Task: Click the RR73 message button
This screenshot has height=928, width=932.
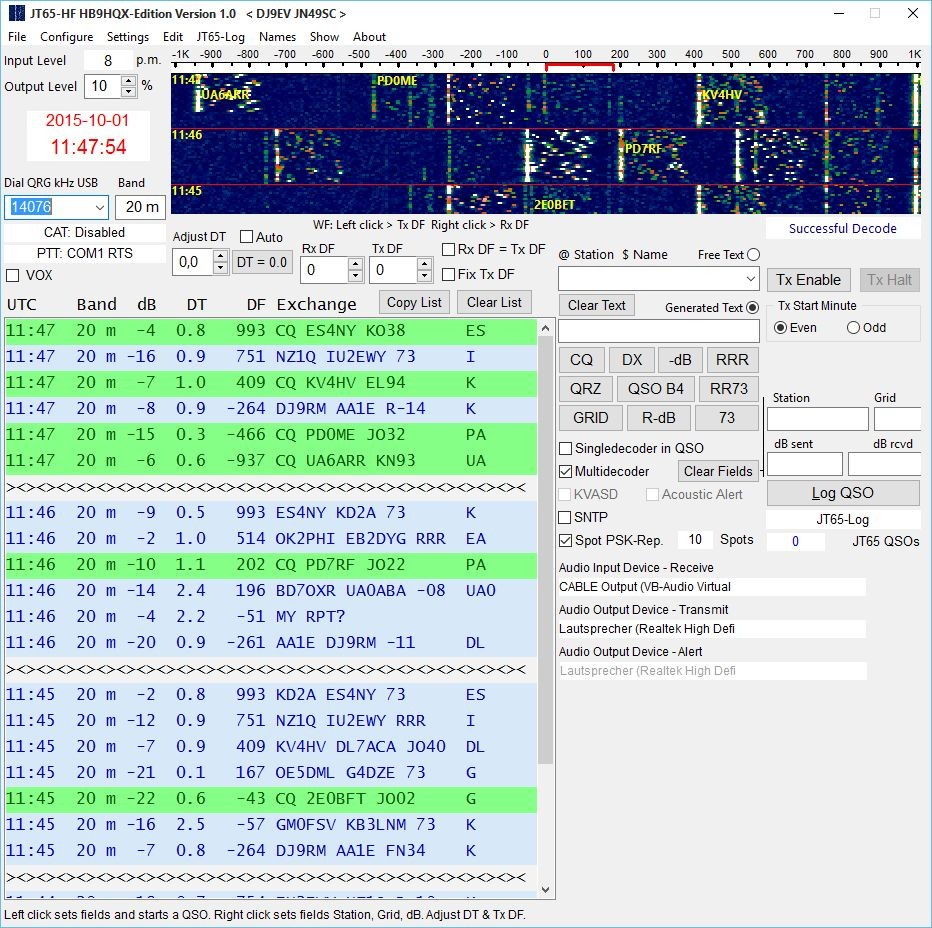Action: [729, 389]
